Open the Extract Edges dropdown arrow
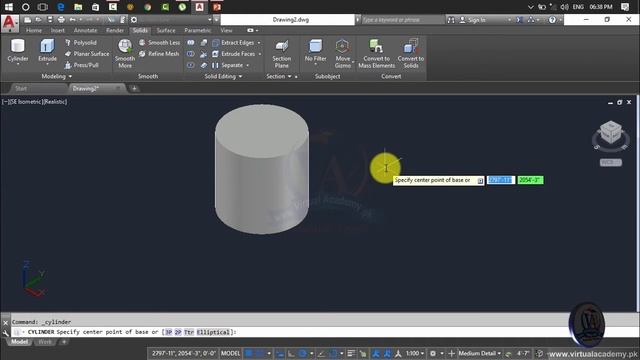This screenshot has width=640, height=360. coord(259,43)
